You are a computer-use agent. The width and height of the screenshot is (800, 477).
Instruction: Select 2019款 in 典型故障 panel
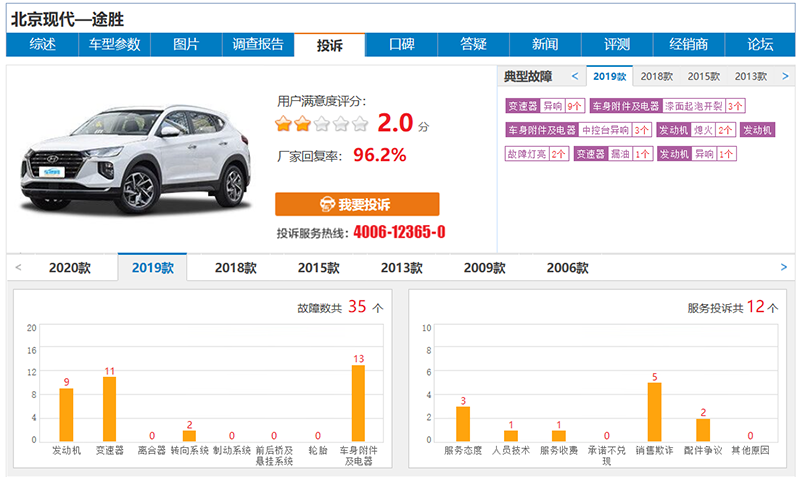point(610,77)
